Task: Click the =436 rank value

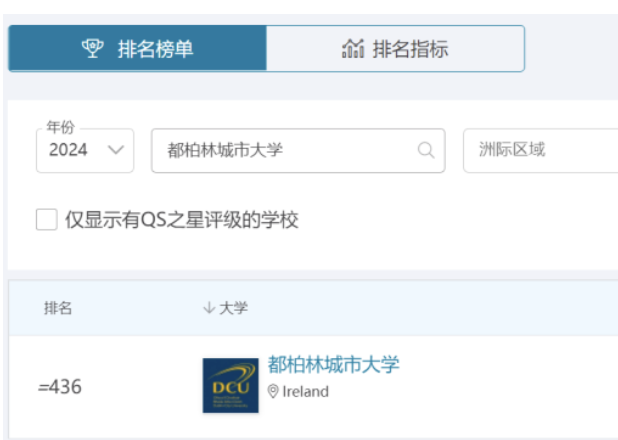Action: coord(60,387)
